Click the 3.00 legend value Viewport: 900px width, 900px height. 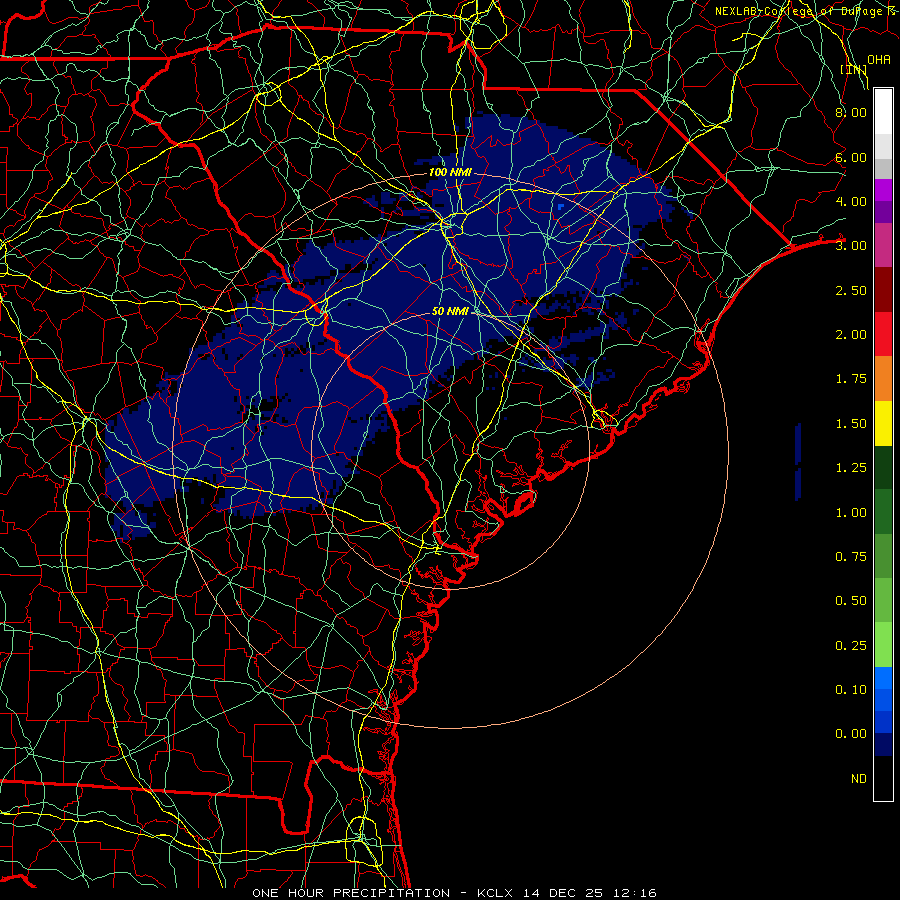click(x=851, y=246)
